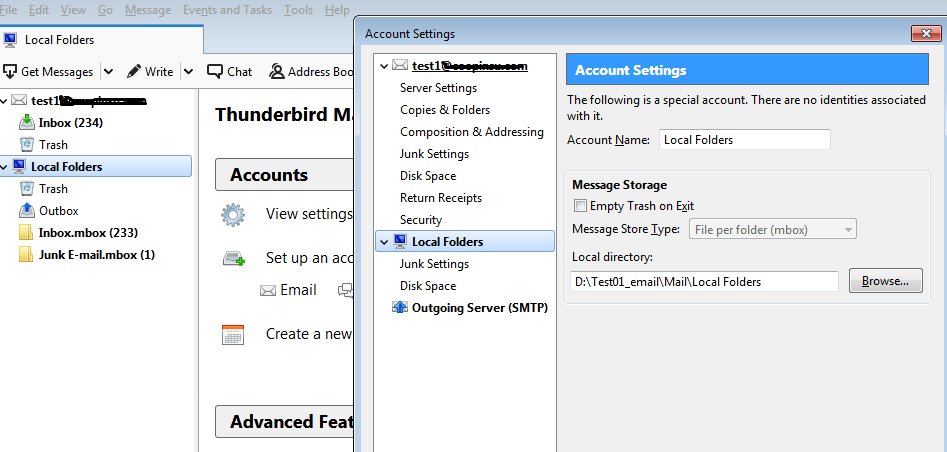947x452 pixels.
Task: Select the Outbox folder label
Action: tap(59, 211)
